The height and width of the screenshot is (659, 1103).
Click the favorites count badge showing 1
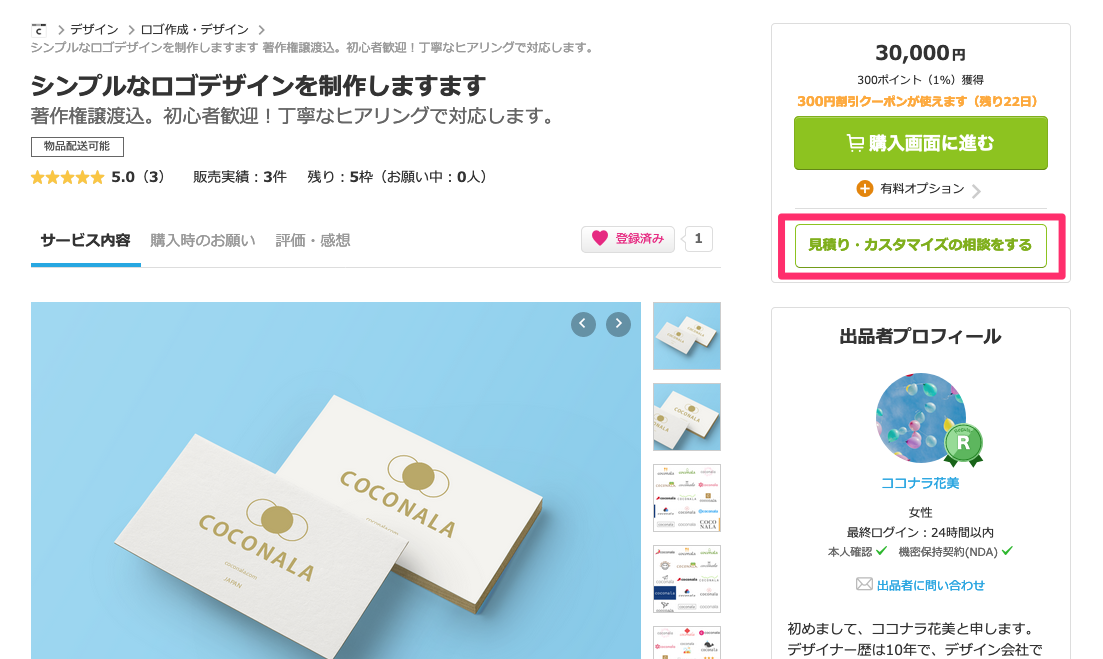click(698, 239)
